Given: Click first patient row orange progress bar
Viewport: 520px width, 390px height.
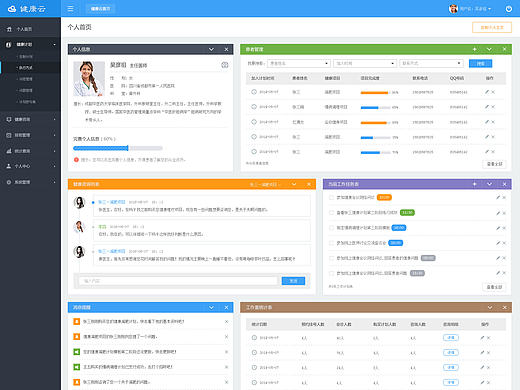Looking at the screenshot, I should (x=375, y=92).
